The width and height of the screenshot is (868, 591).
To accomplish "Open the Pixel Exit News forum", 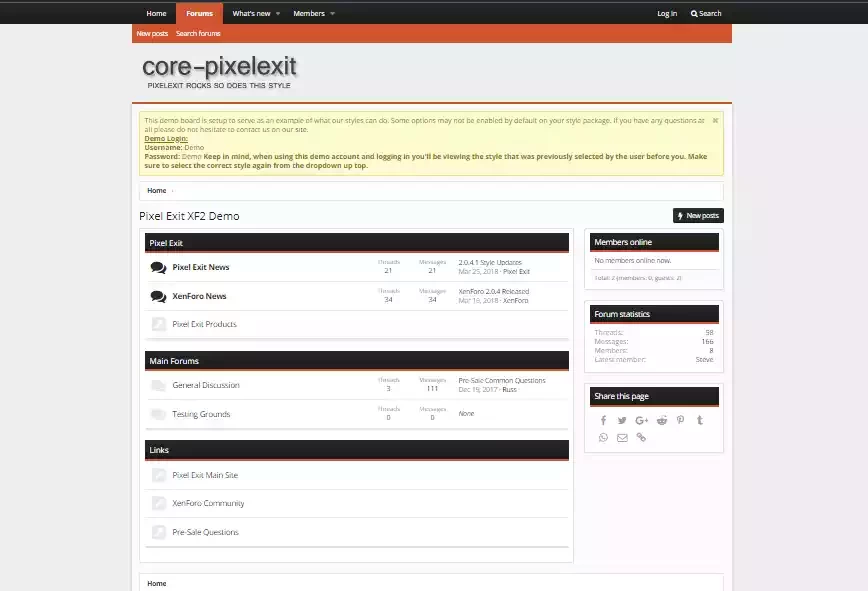I will coord(201,267).
